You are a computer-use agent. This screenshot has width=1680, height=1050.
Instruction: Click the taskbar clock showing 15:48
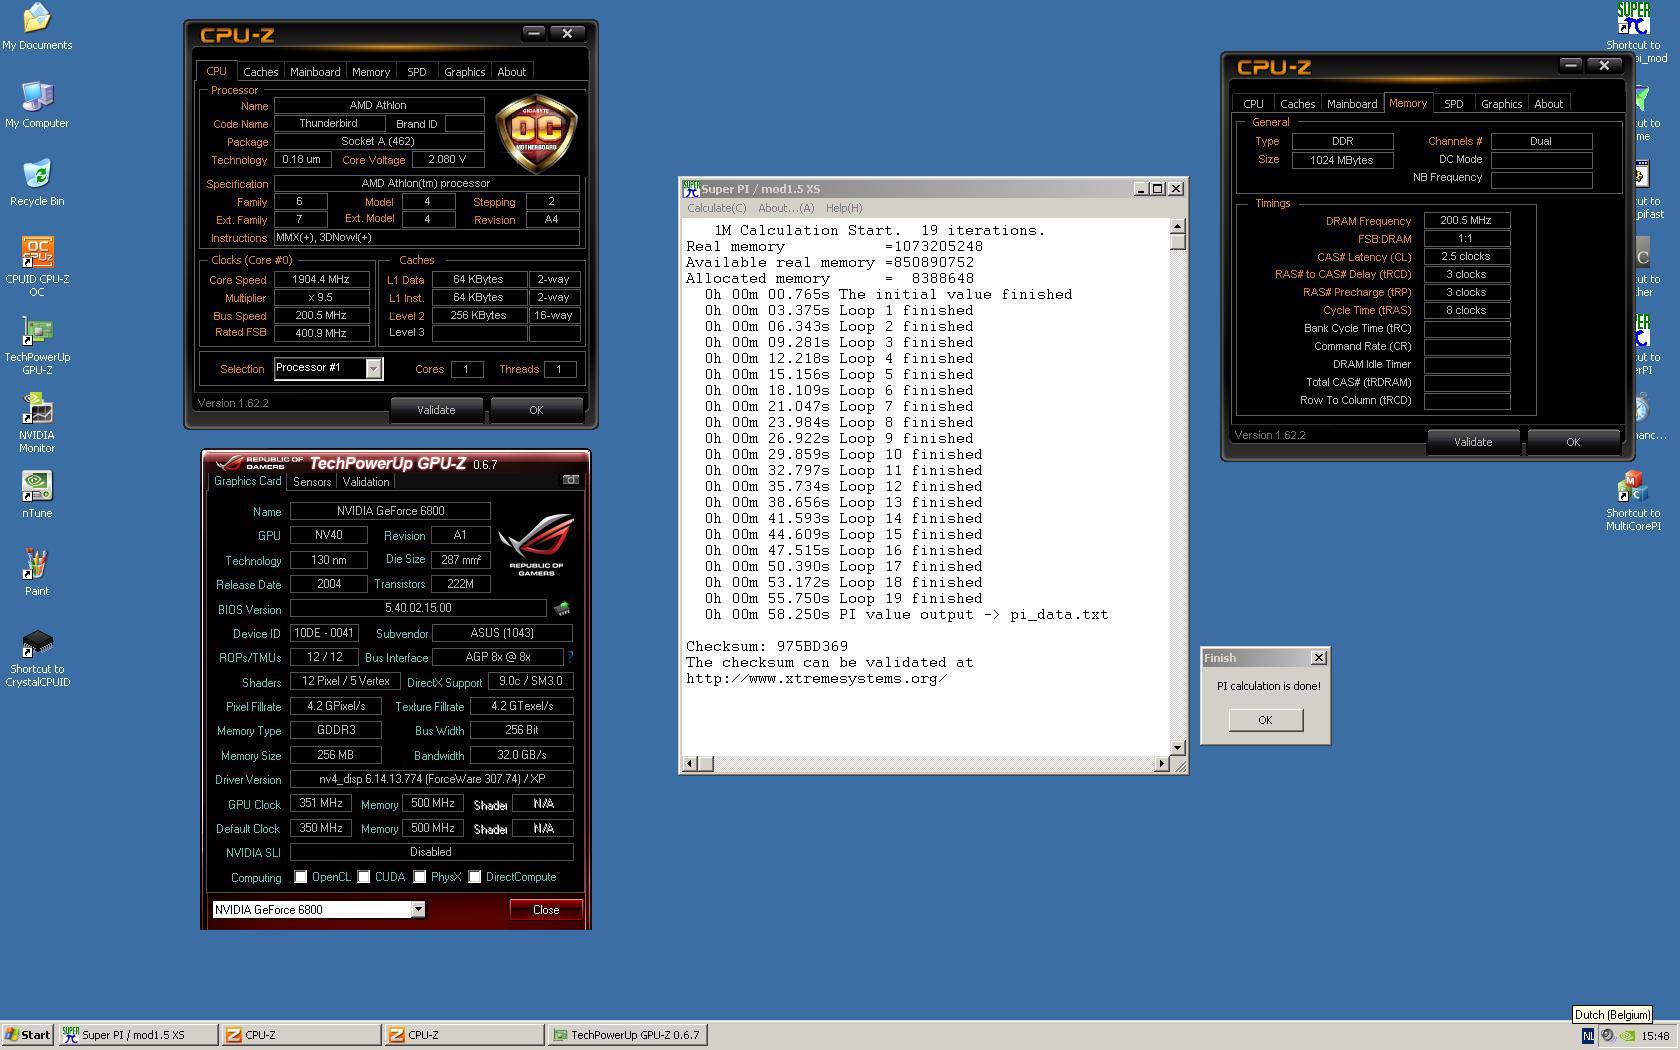[1655, 1036]
